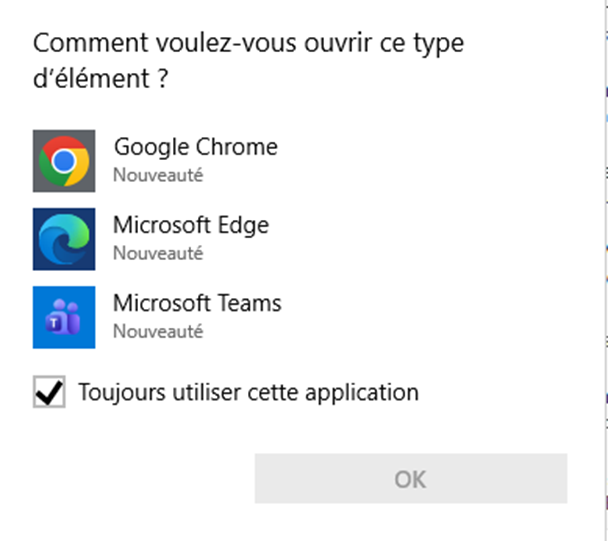Click the Google Chrome icon
This screenshot has width=608, height=541.
[64, 160]
